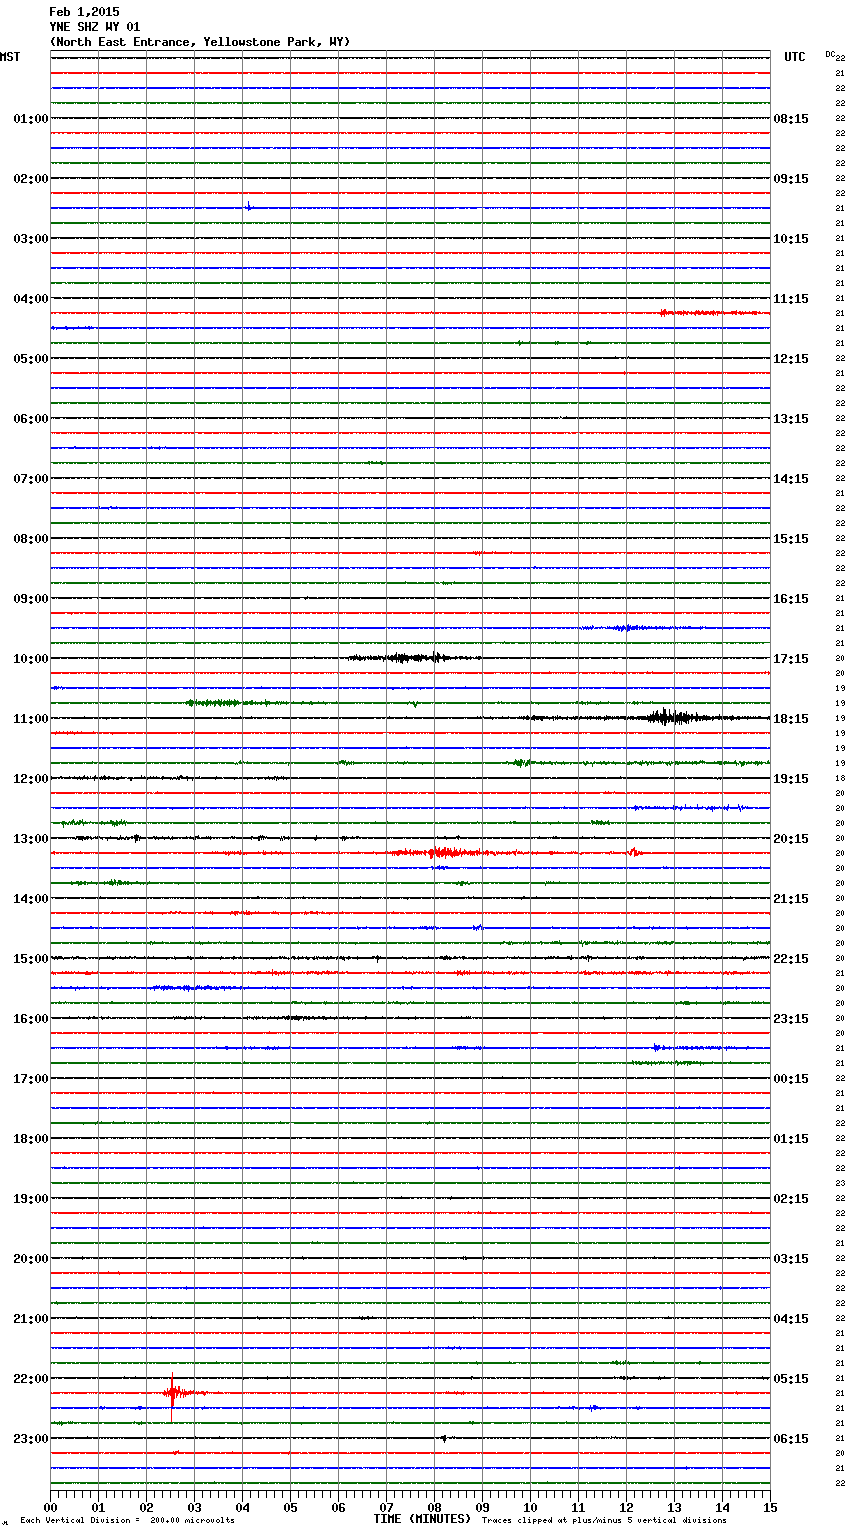Select the 16:00 MST time label
This screenshot has width=850, height=1534.
coord(31,1019)
